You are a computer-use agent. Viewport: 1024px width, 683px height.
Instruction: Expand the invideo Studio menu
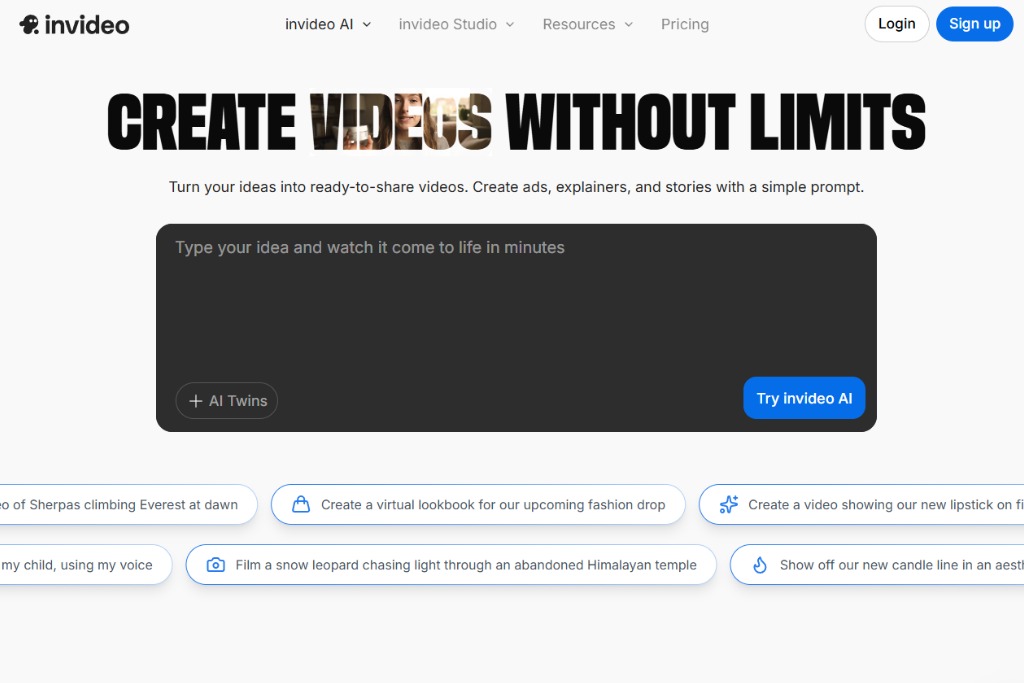[456, 24]
